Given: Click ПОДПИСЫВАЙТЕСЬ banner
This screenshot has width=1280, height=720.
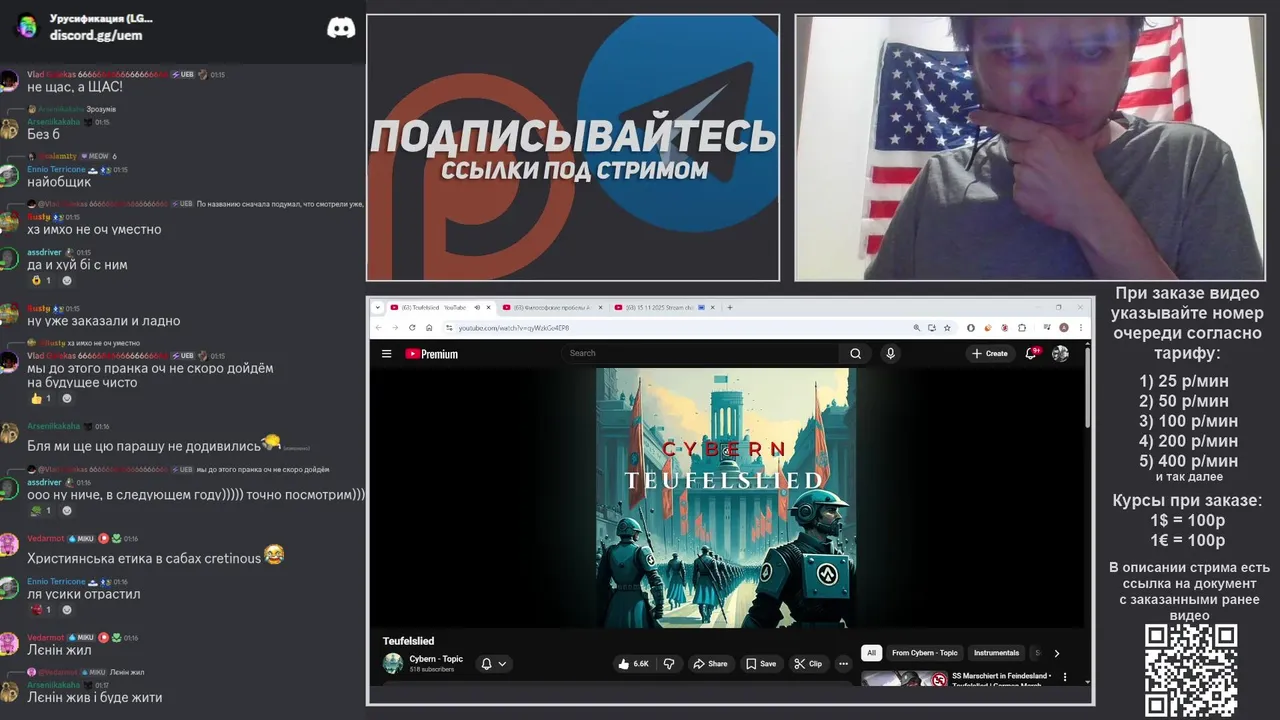Looking at the screenshot, I should [x=573, y=148].
